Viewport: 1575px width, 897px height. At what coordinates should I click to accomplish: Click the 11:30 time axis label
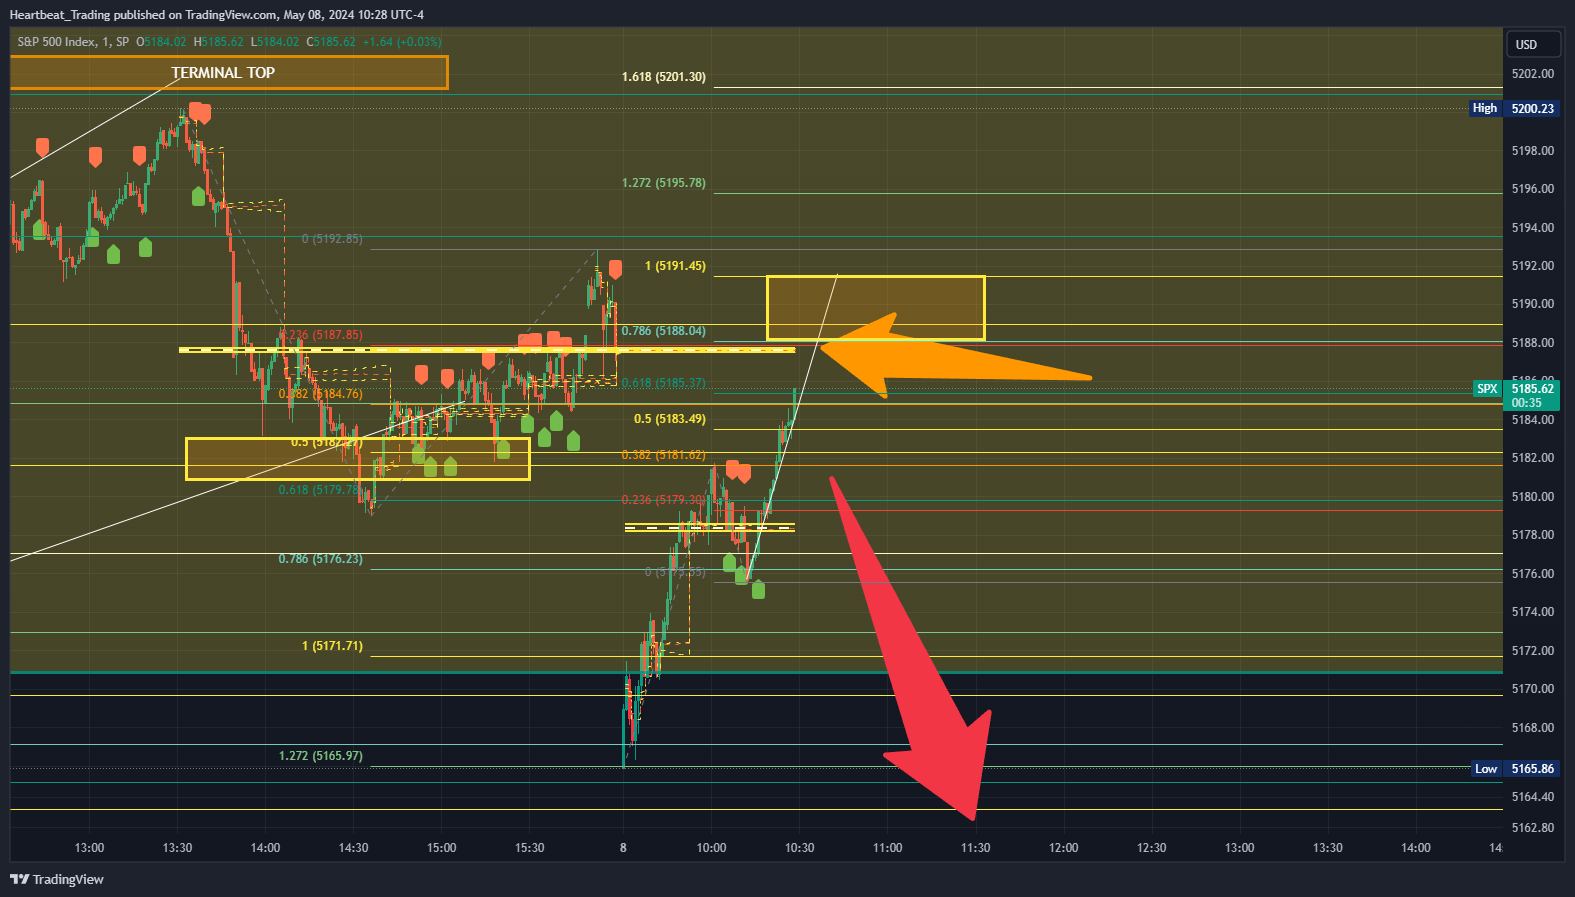tap(975, 848)
